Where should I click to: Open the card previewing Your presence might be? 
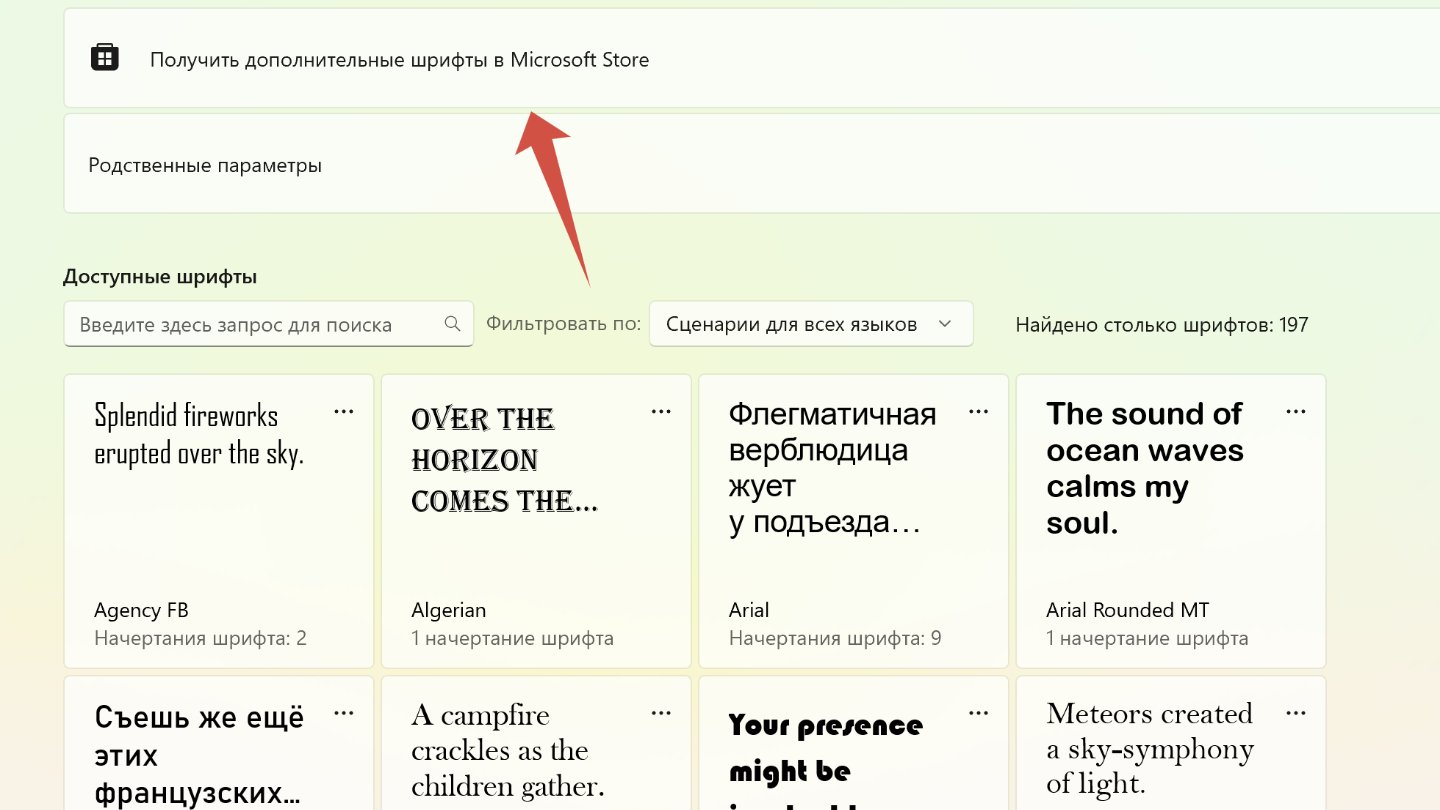[853, 743]
